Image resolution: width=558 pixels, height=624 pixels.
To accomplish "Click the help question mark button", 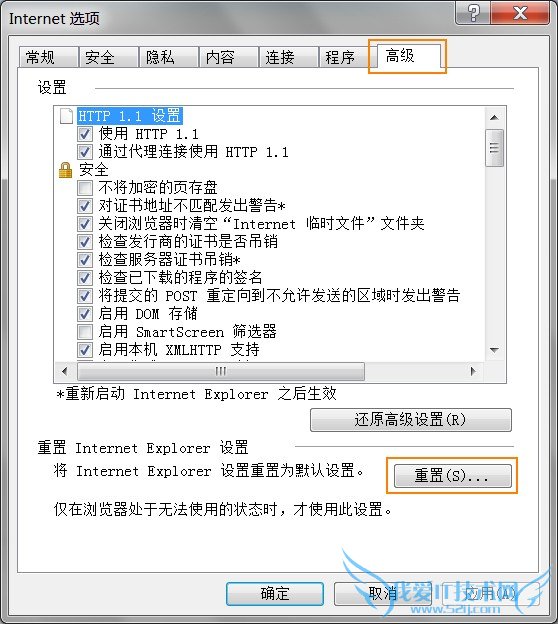I will pyautogui.click(x=473, y=13).
